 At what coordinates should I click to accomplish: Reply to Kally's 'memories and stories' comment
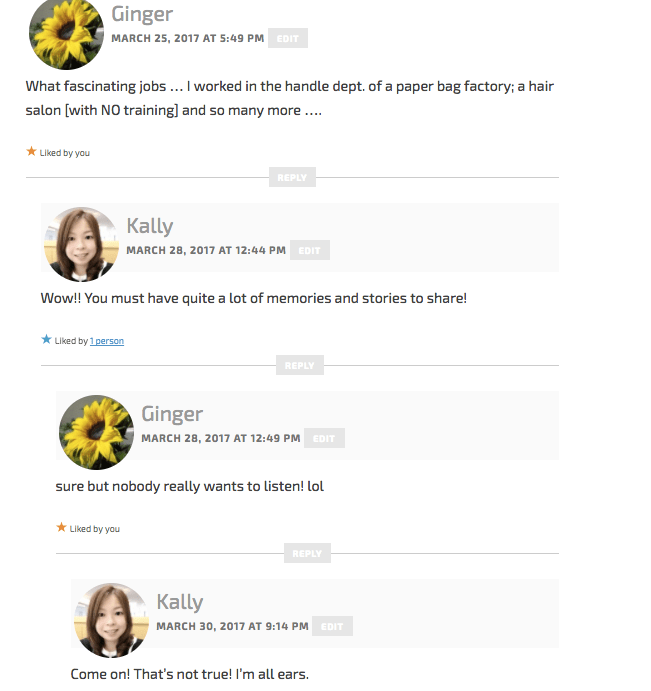300,365
